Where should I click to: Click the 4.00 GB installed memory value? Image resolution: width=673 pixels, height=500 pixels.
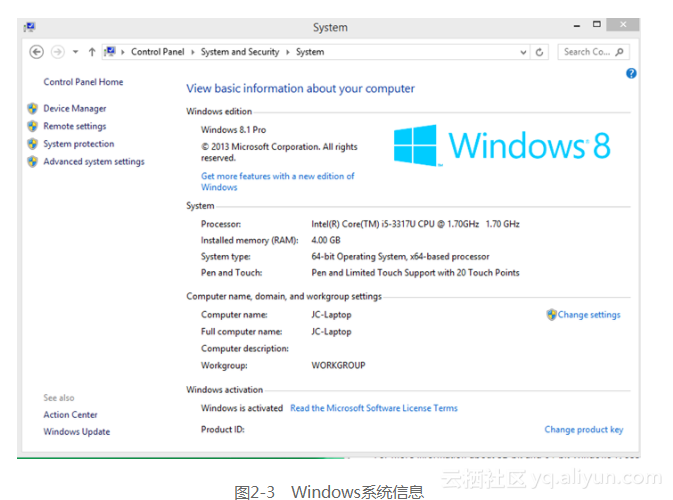(326, 240)
